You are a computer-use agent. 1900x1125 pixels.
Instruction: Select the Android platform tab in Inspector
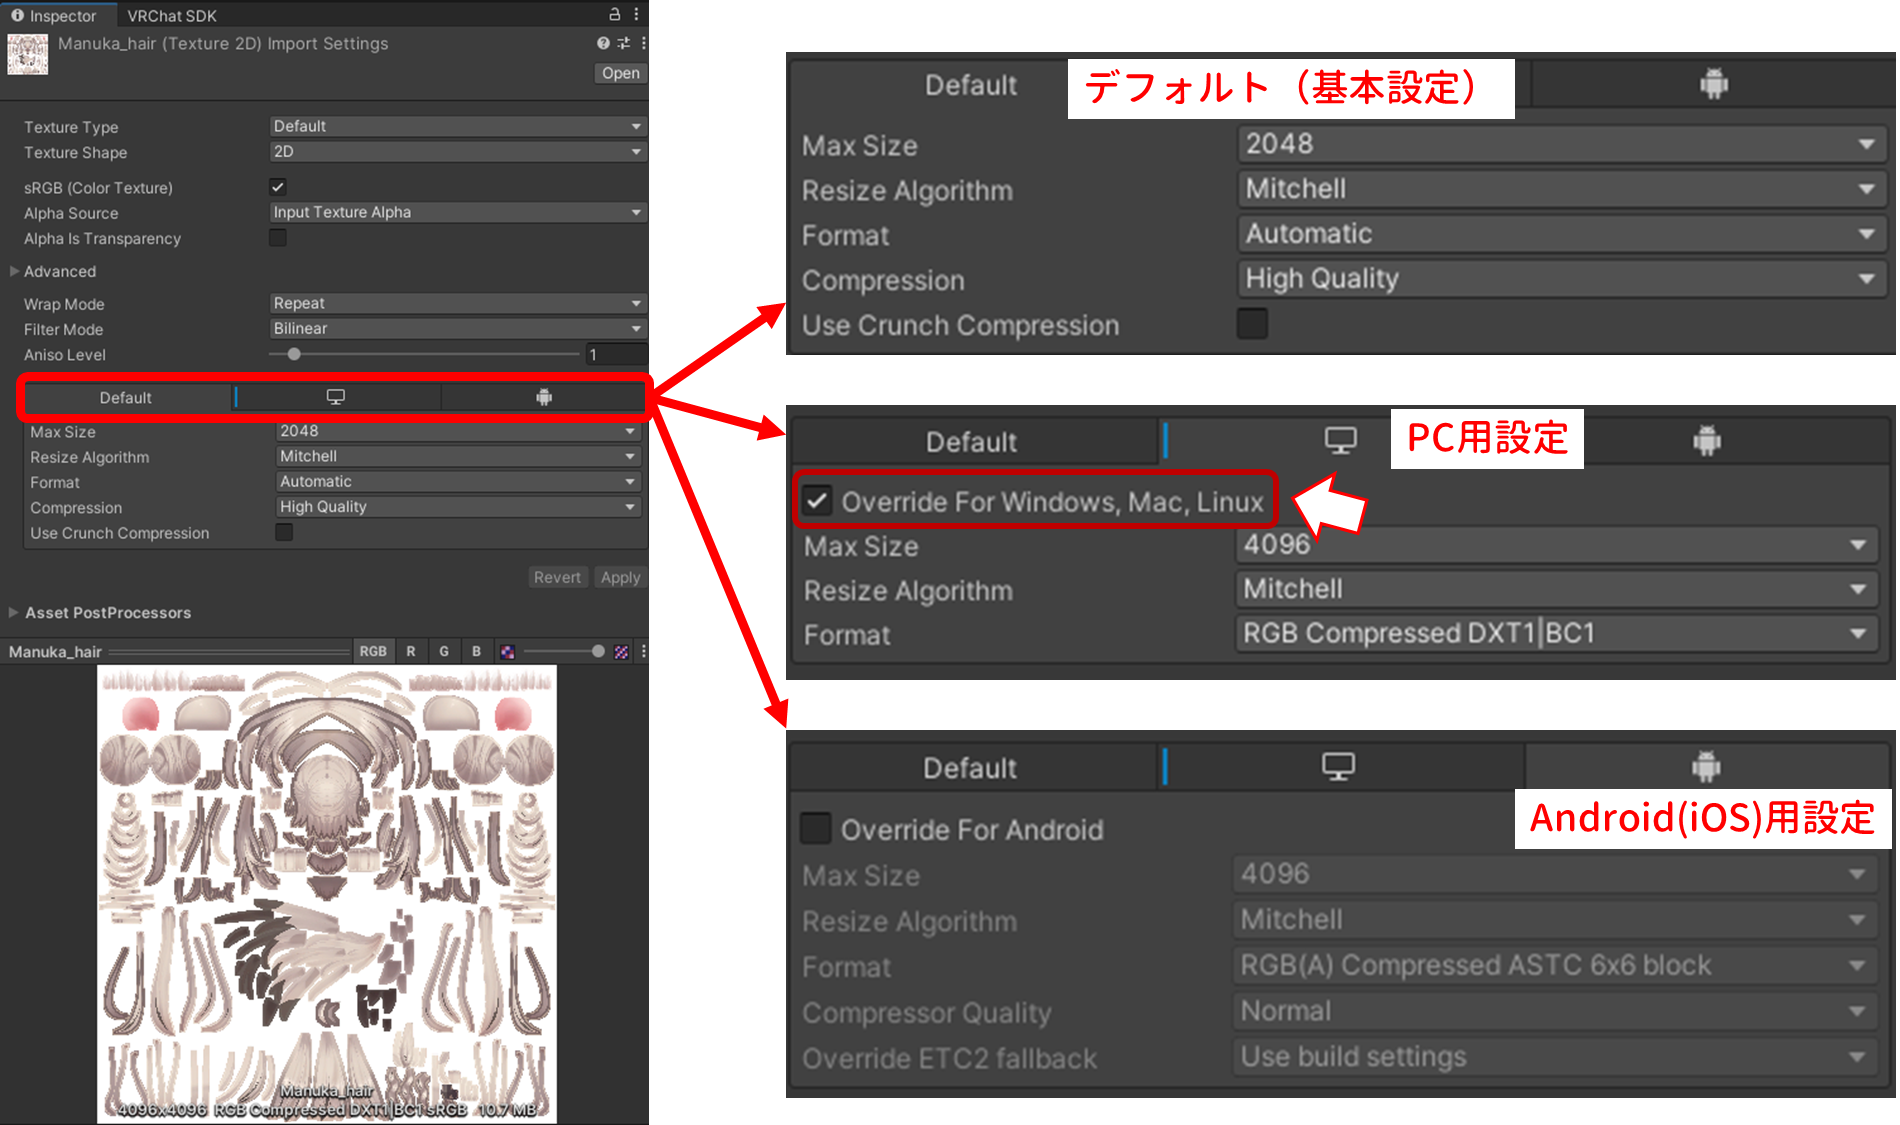pos(544,397)
